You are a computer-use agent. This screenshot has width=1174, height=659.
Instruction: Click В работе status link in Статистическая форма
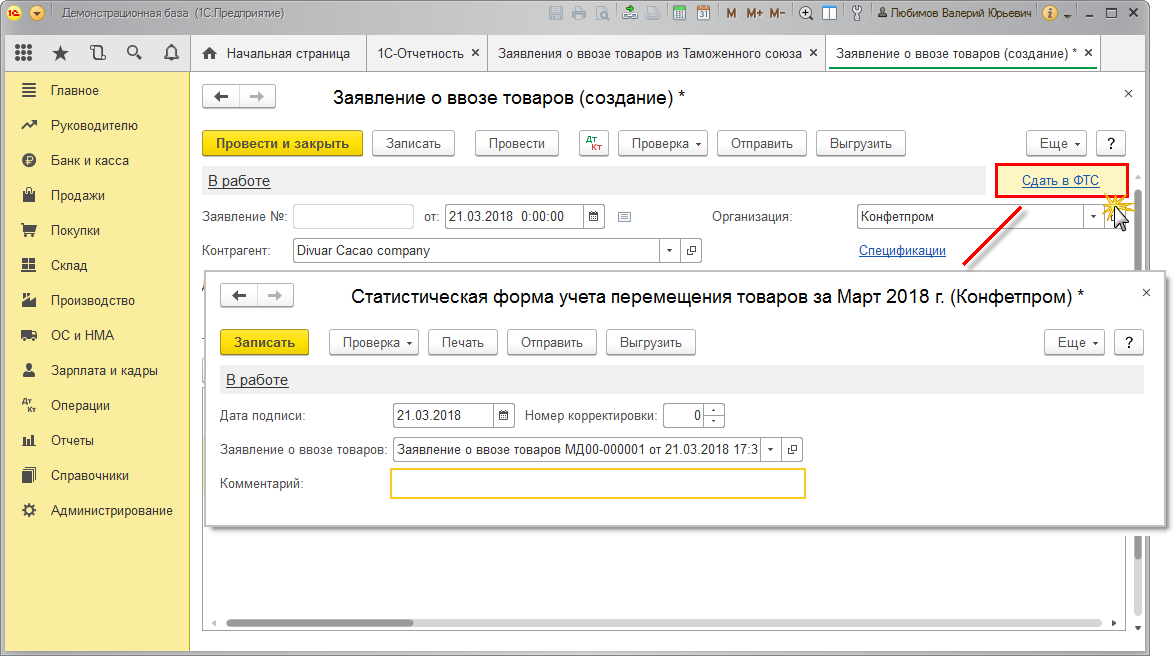257,380
